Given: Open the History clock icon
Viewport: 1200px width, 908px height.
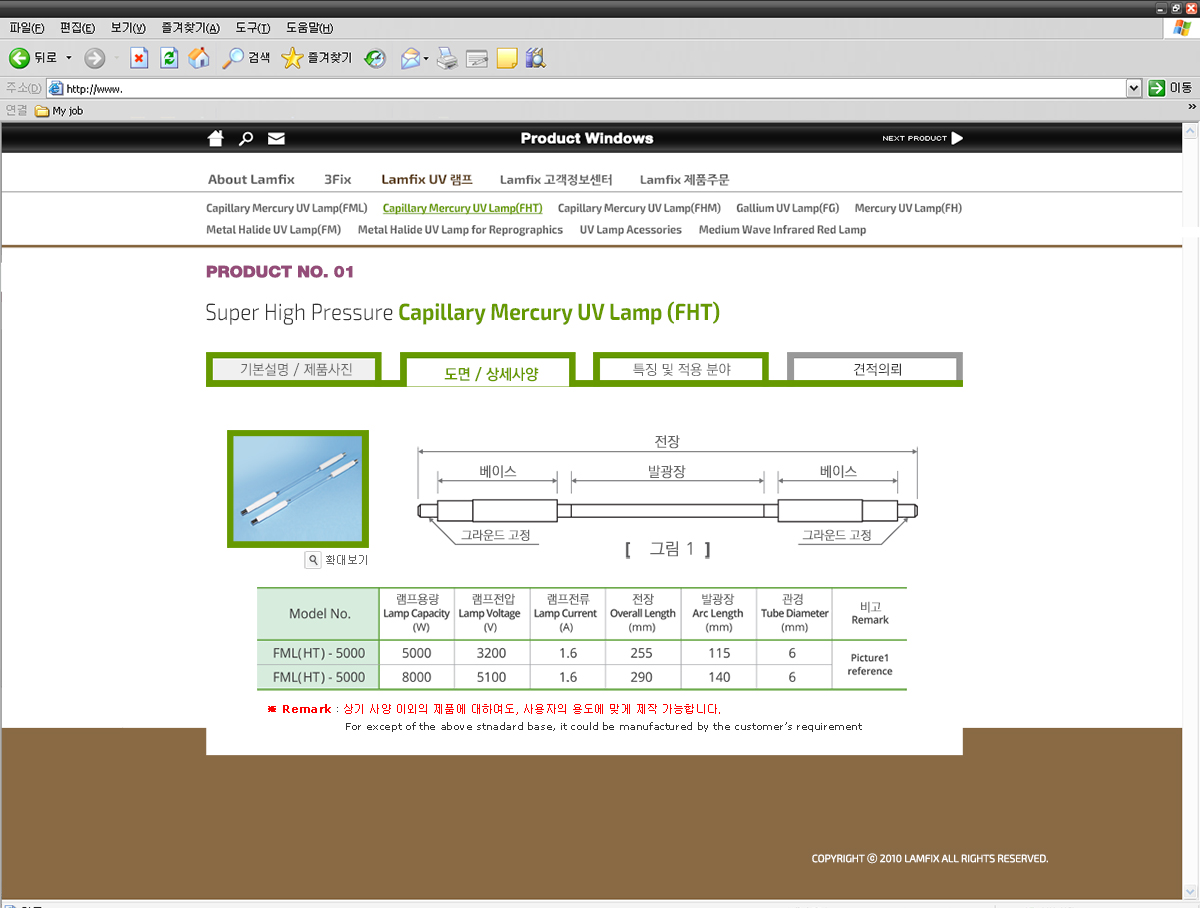Looking at the screenshot, I should tap(375, 58).
